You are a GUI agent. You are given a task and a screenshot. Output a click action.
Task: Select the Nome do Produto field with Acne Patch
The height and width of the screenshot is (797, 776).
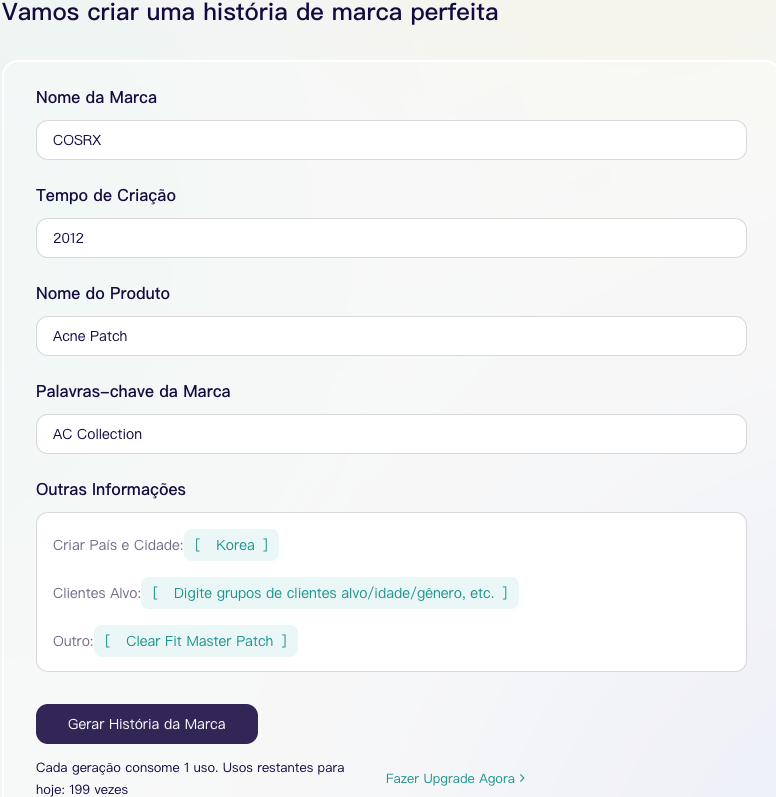point(391,336)
